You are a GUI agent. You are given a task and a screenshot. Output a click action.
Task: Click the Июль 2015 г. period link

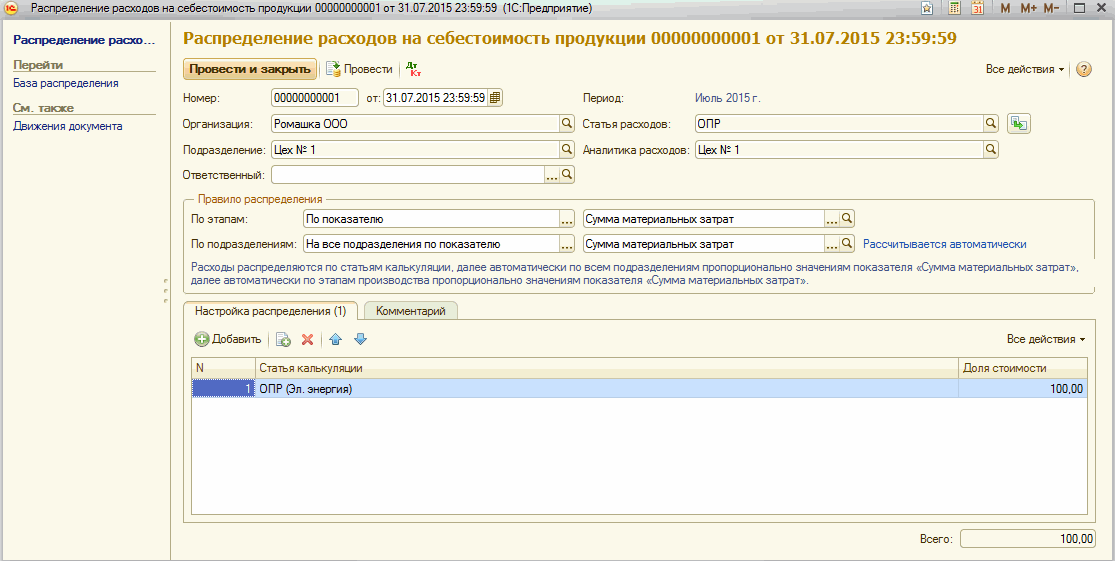pos(727,98)
